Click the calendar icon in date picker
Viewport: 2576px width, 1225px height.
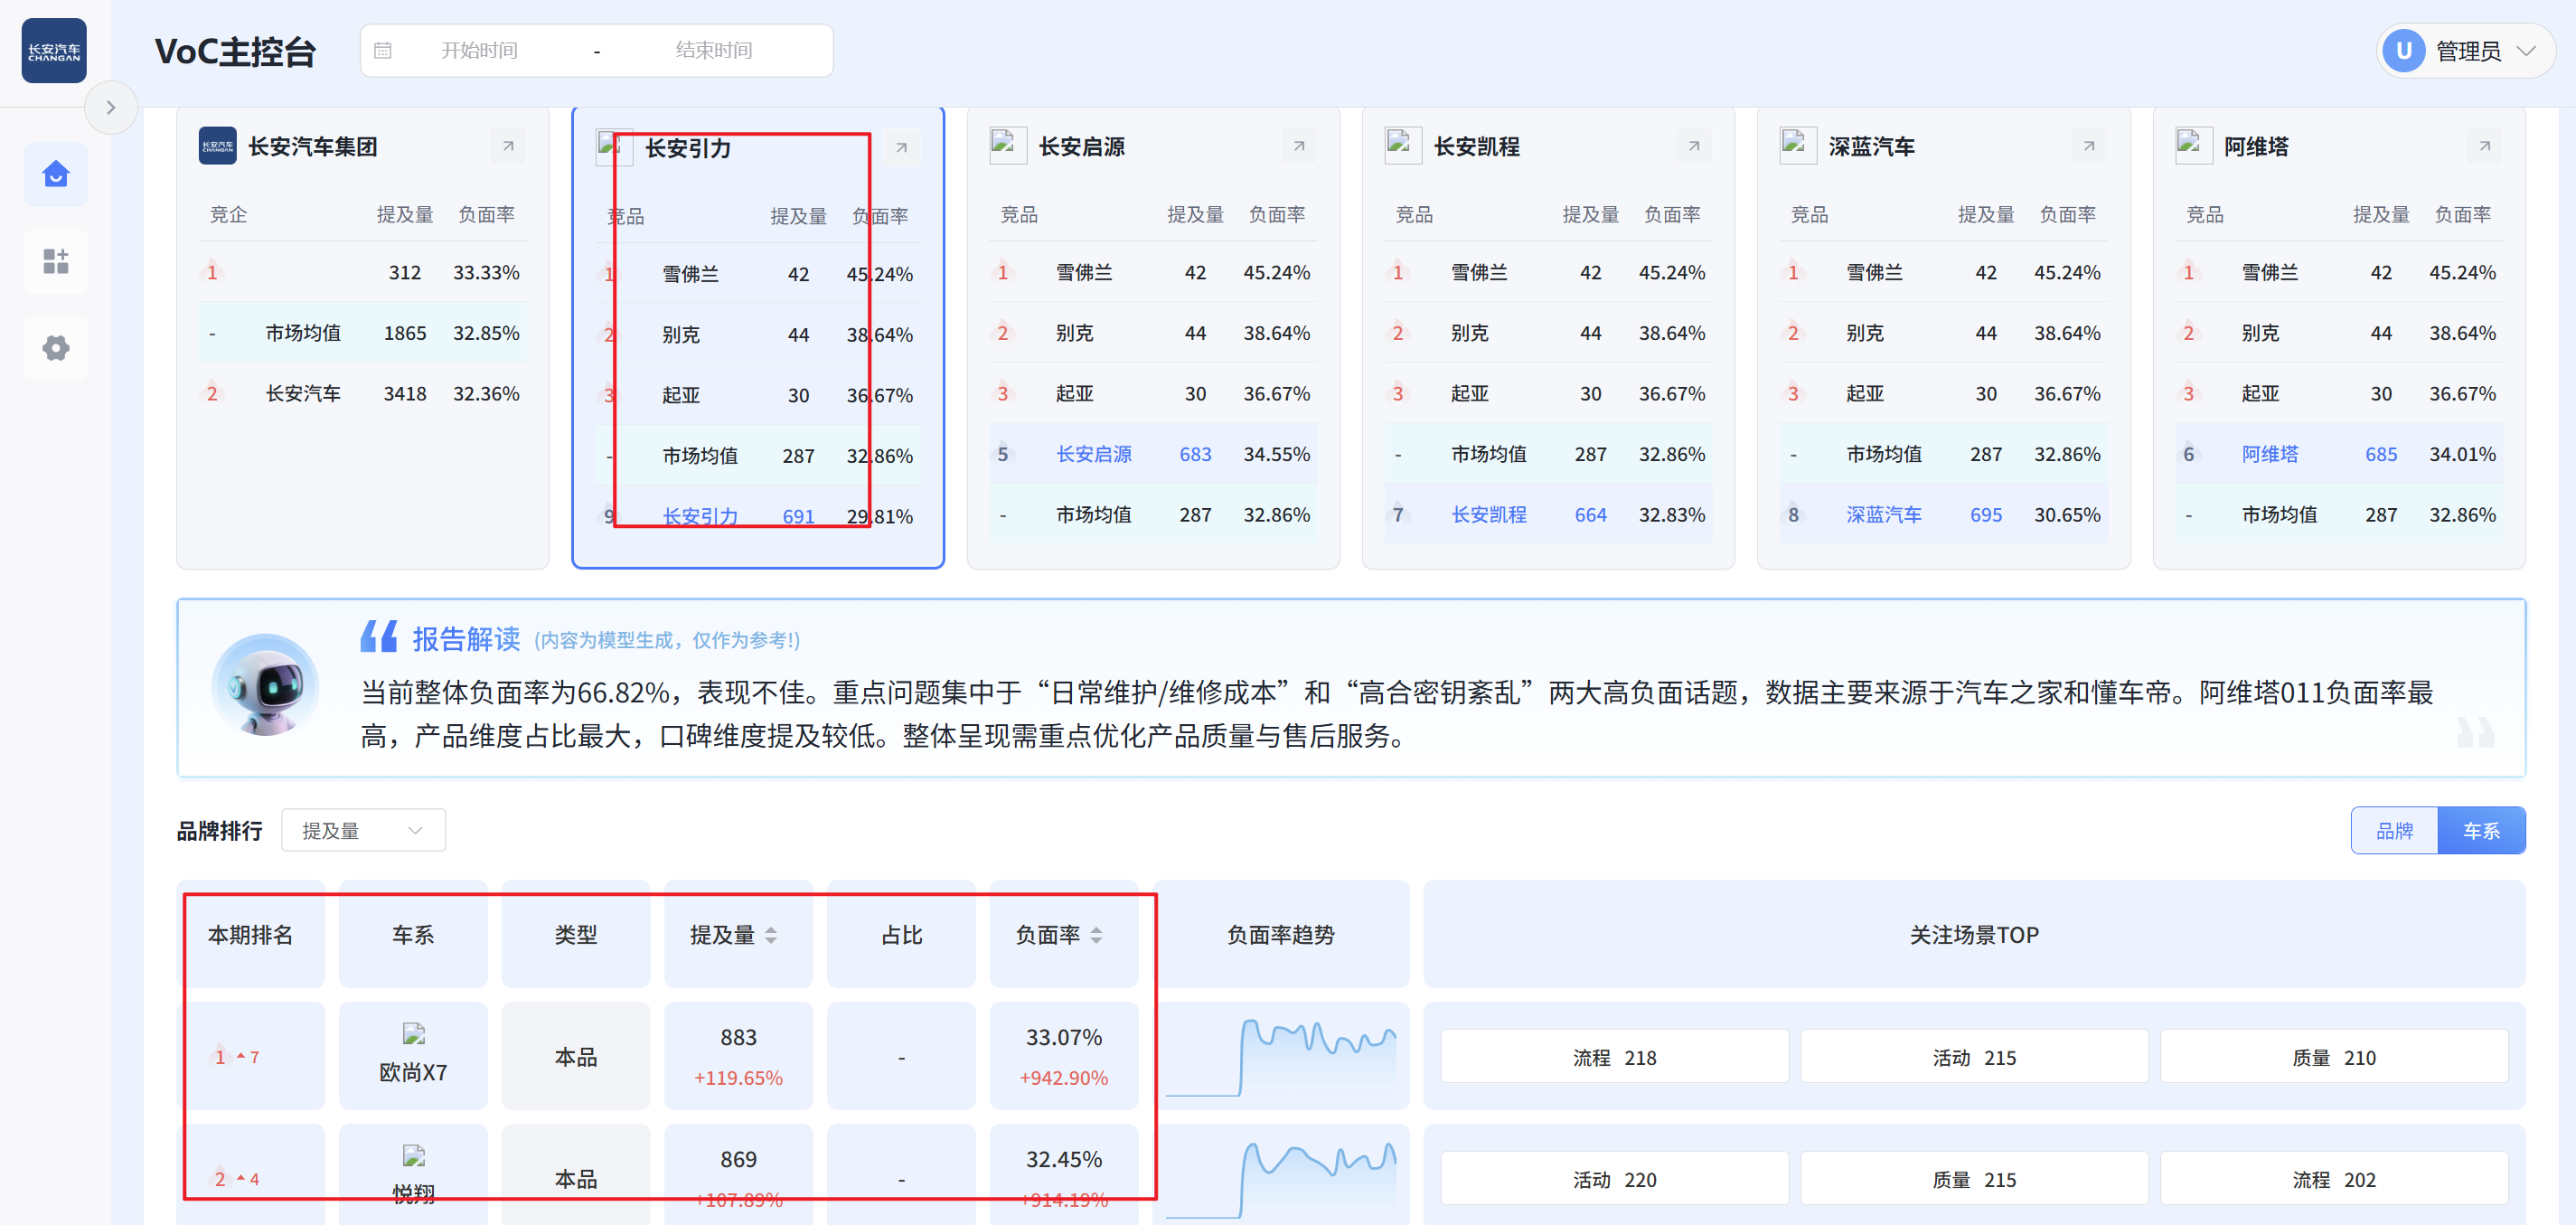coord(383,51)
